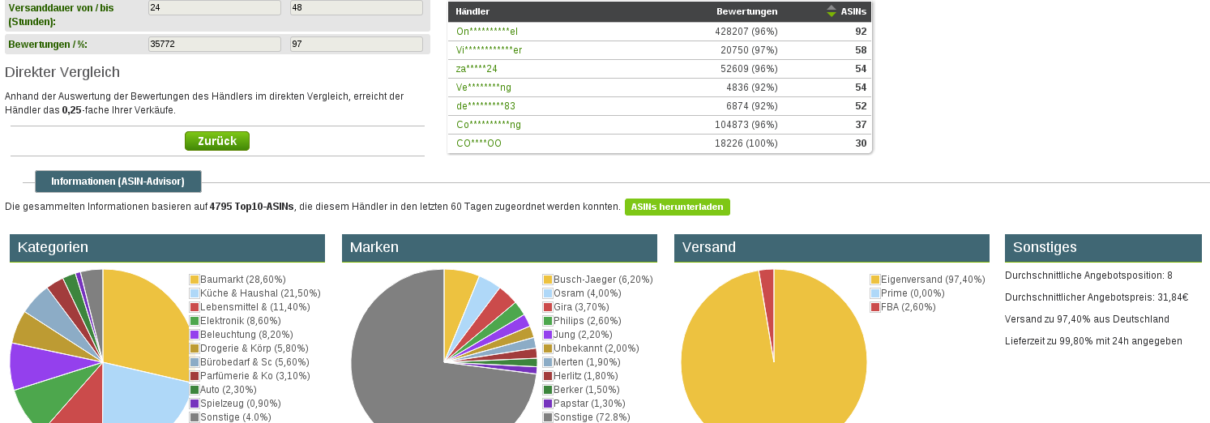Image resolution: width=1210 pixels, height=423 pixels.
Task: Click Lebensmittel red legend swatch
Action: click(194, 307)
